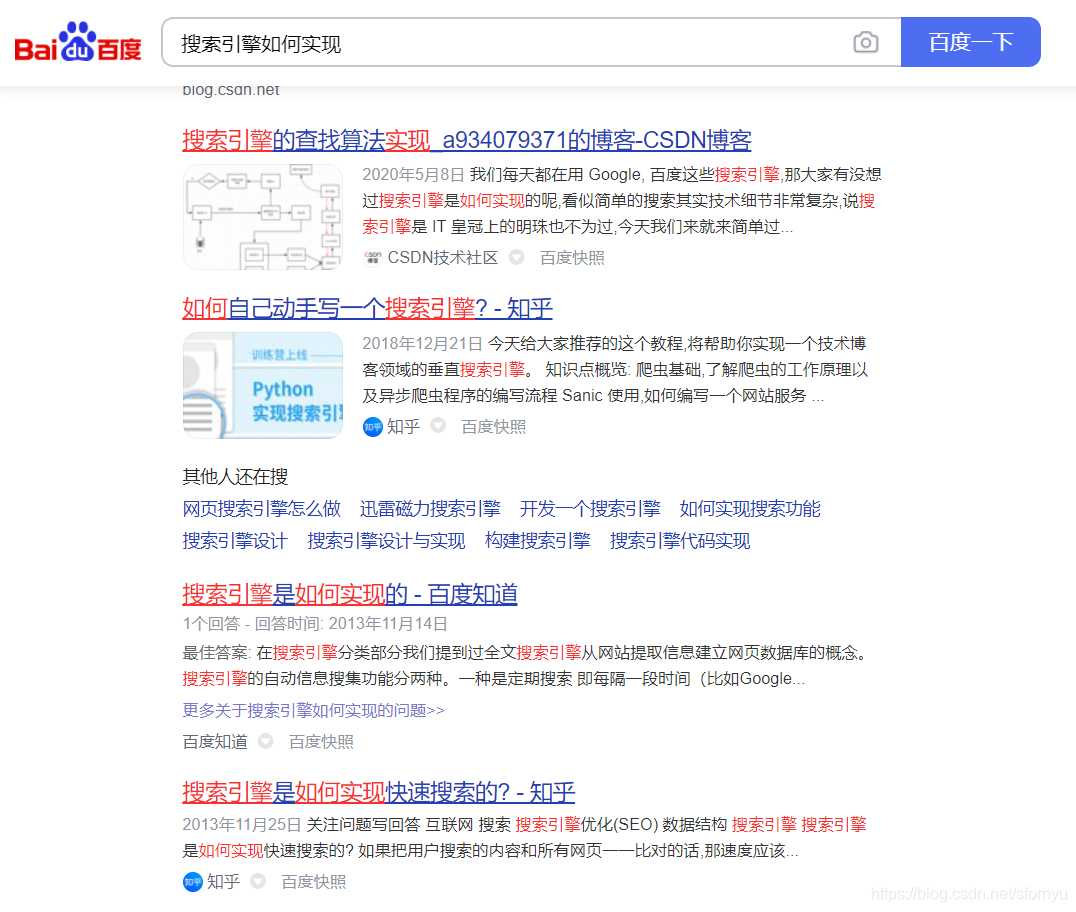
Task: Click 知乎 source name under 2018 result
Action: [x=404, y=427]
